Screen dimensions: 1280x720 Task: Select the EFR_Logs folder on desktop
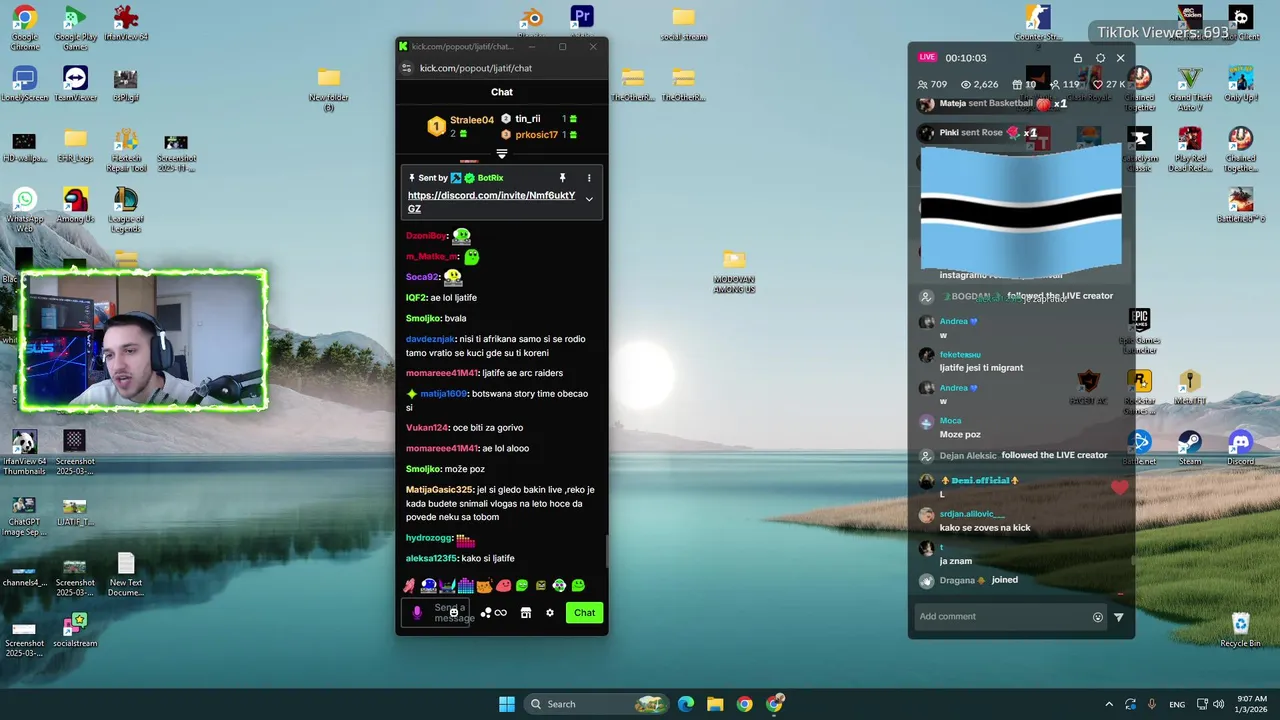[x=75, y=144]
